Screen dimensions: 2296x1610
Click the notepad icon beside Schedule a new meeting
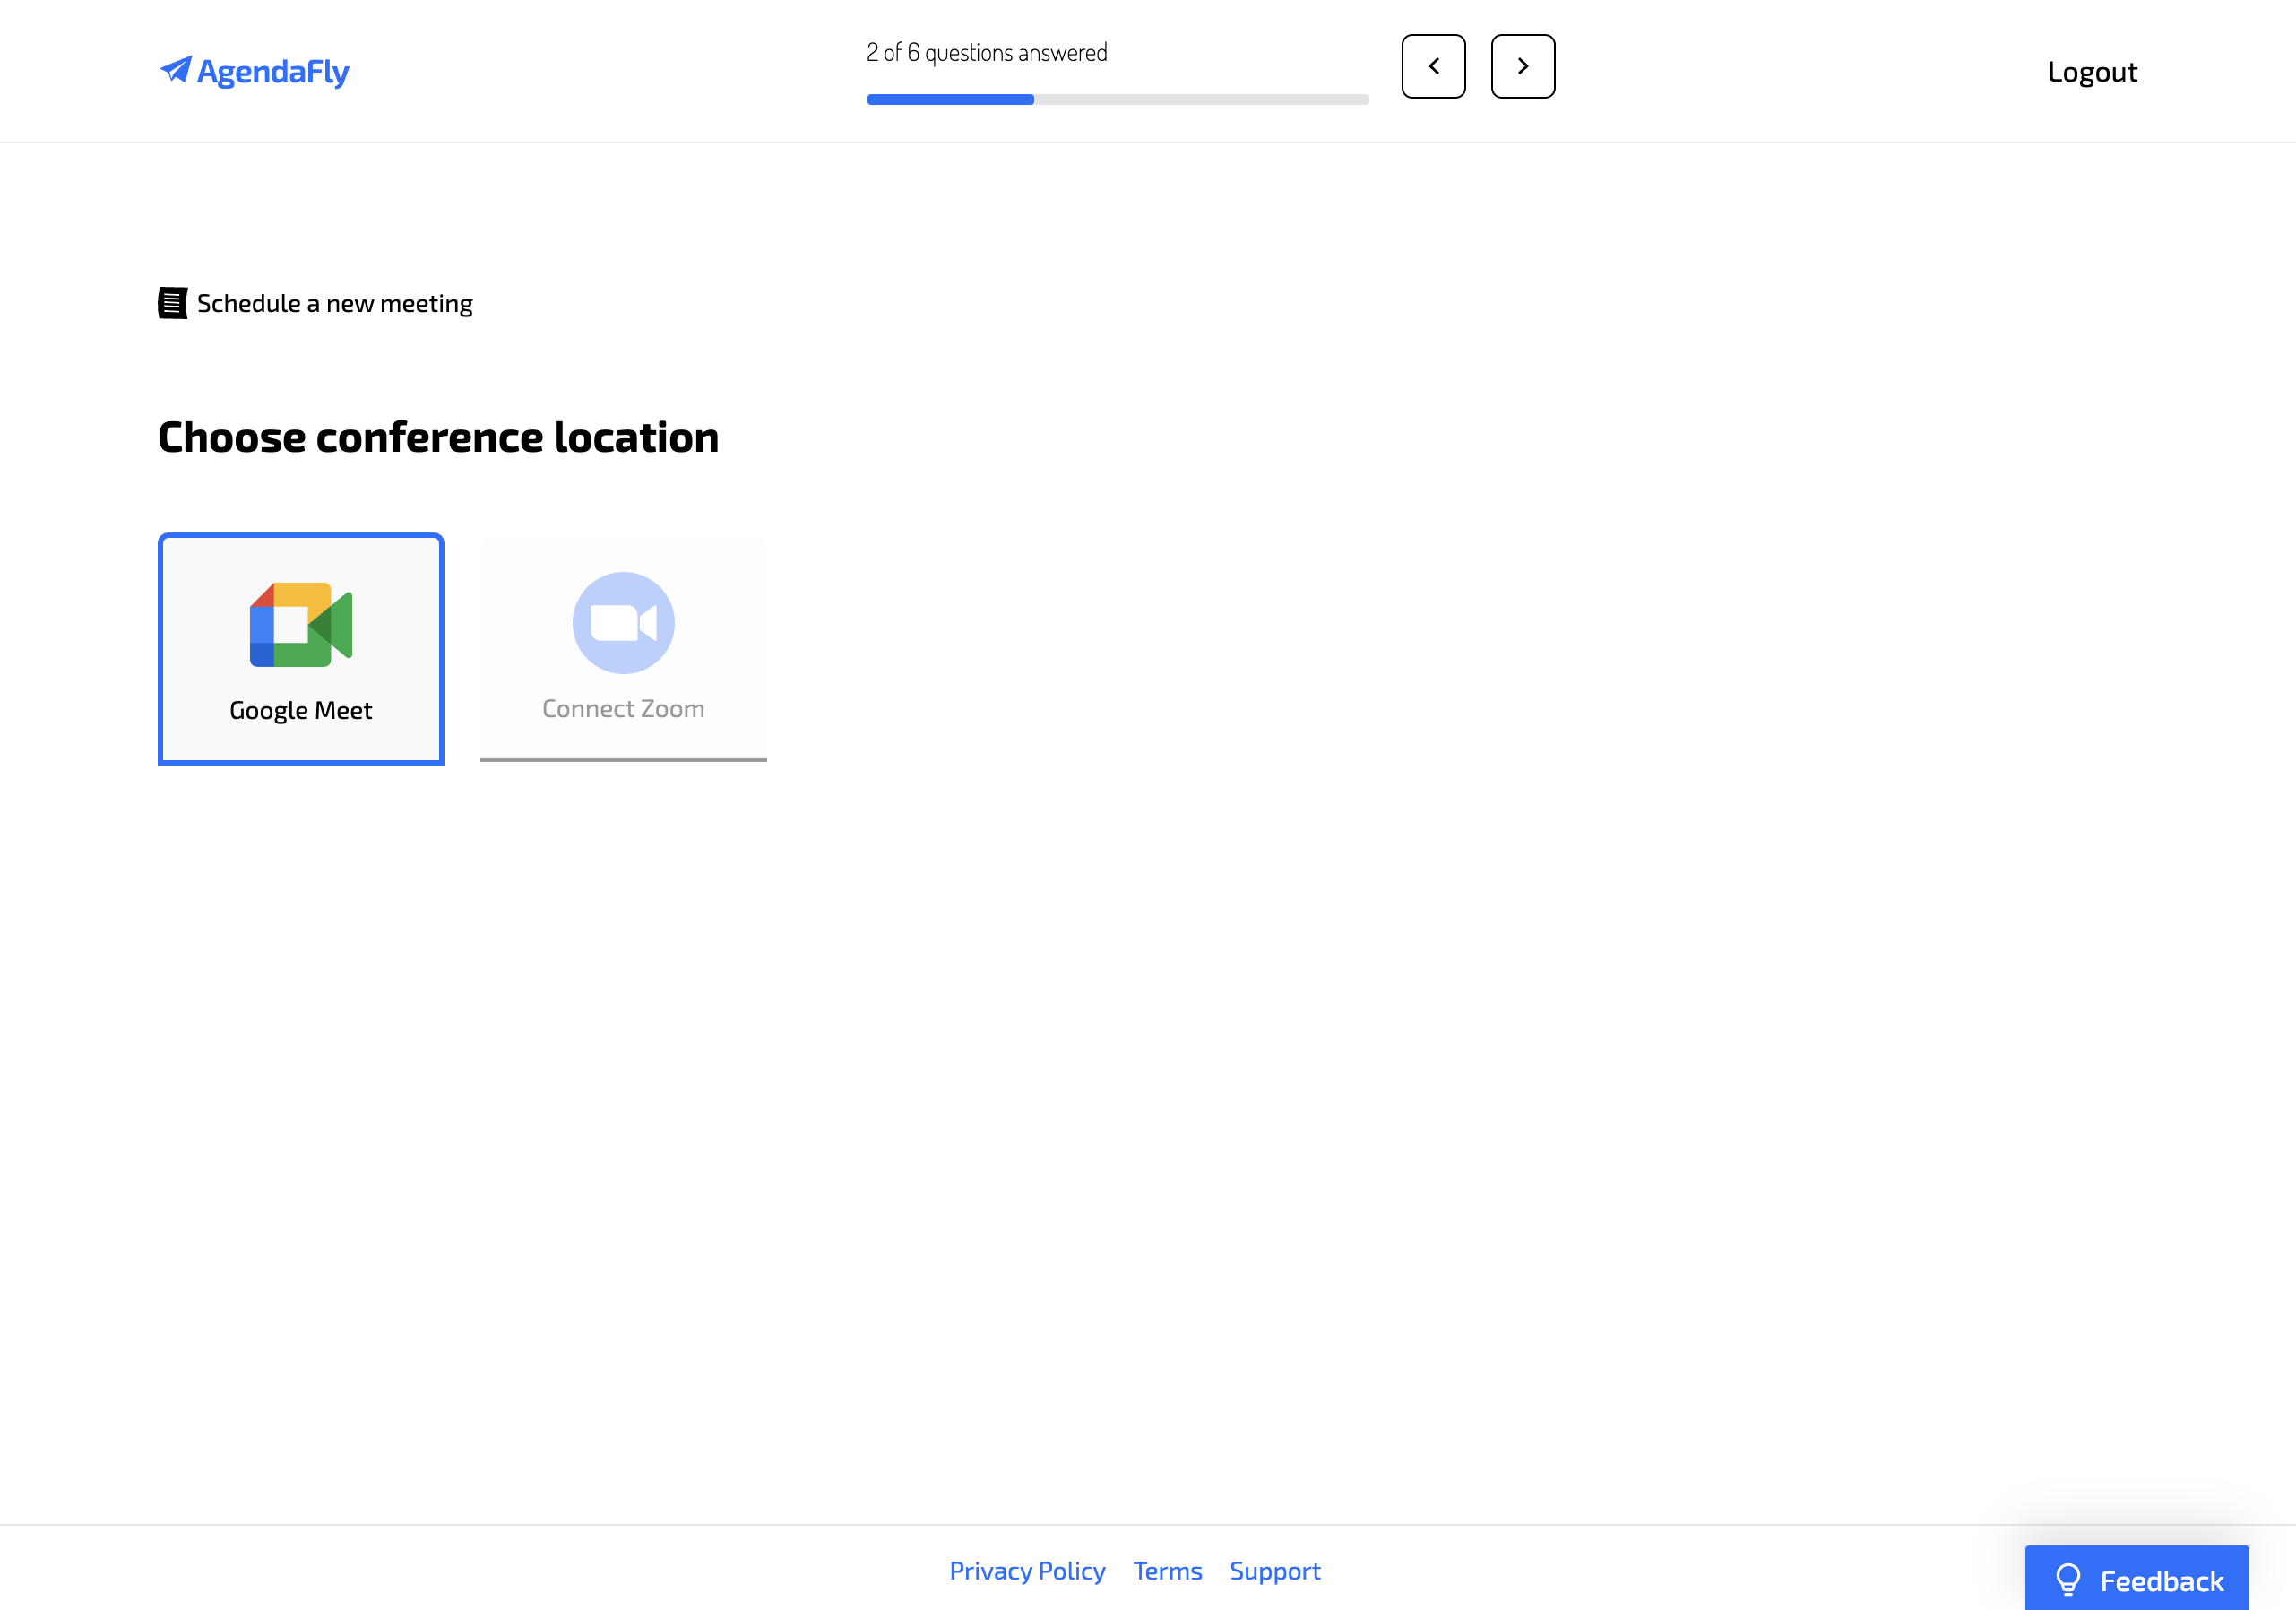click(173, 303)
